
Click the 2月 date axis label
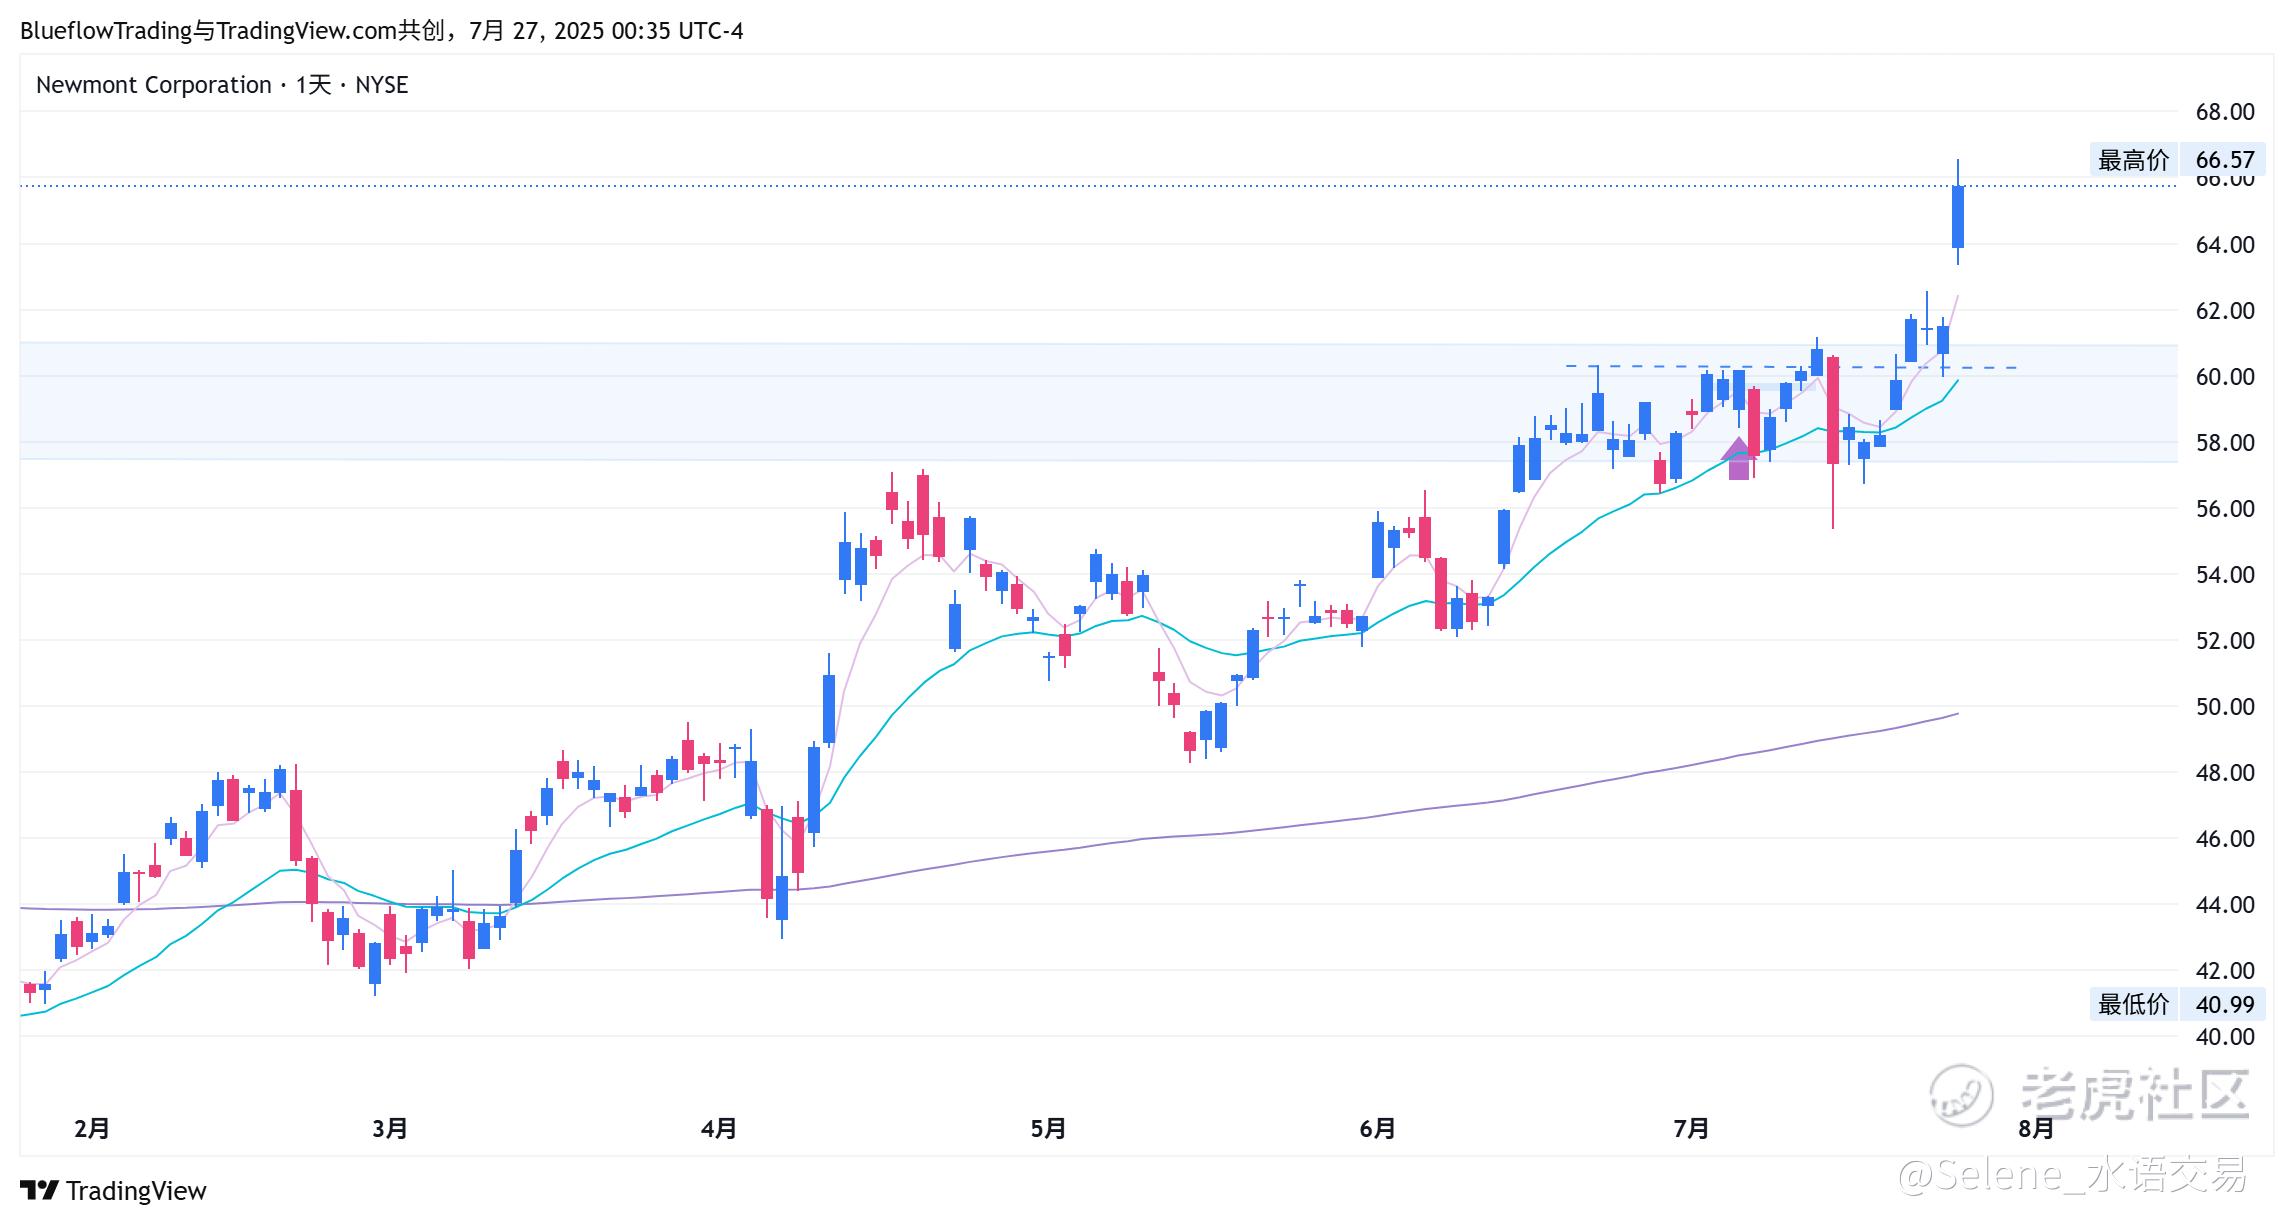coord(92,1129)
